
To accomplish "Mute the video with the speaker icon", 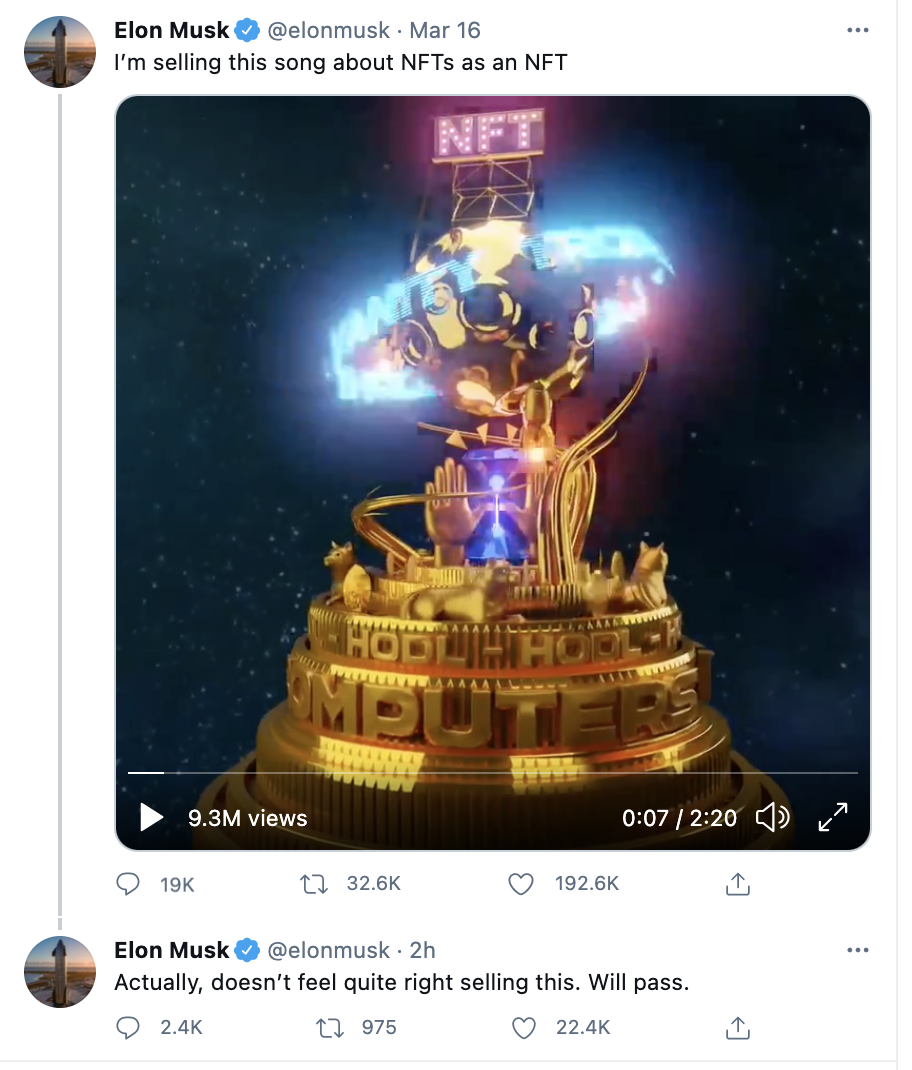I will point(771,817).
